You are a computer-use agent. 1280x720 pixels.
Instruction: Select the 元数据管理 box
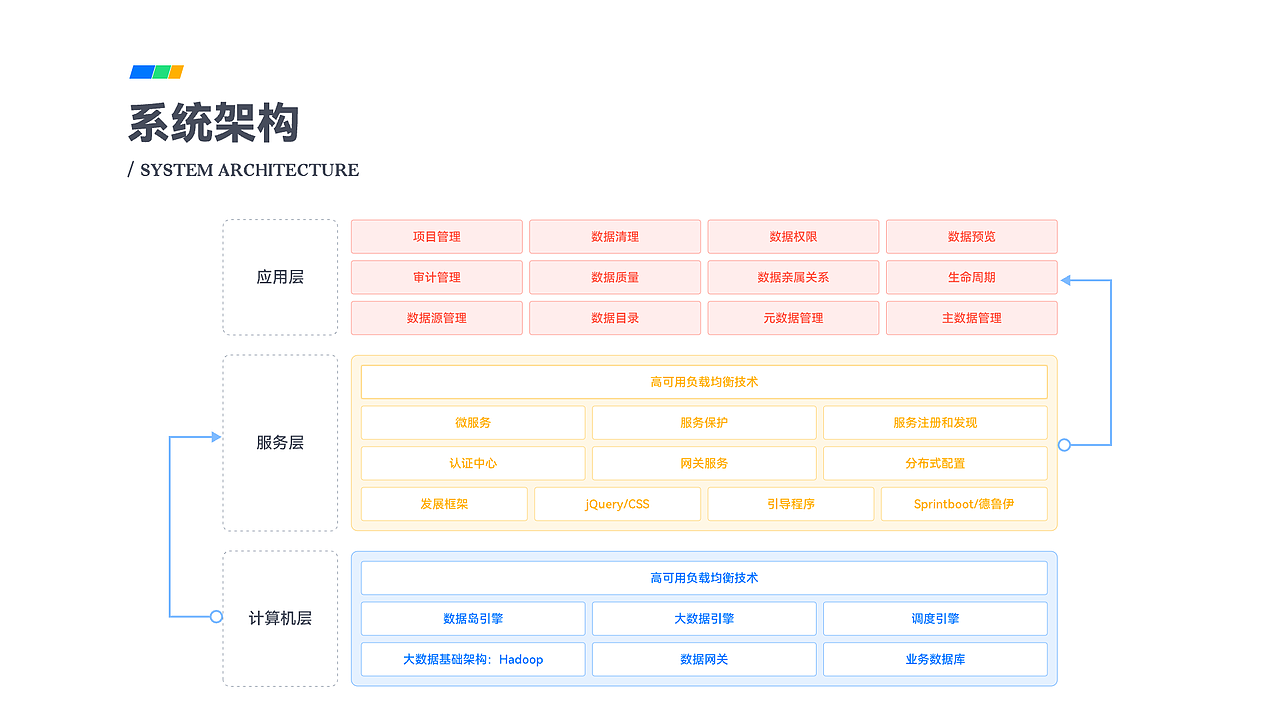point(793,318)
